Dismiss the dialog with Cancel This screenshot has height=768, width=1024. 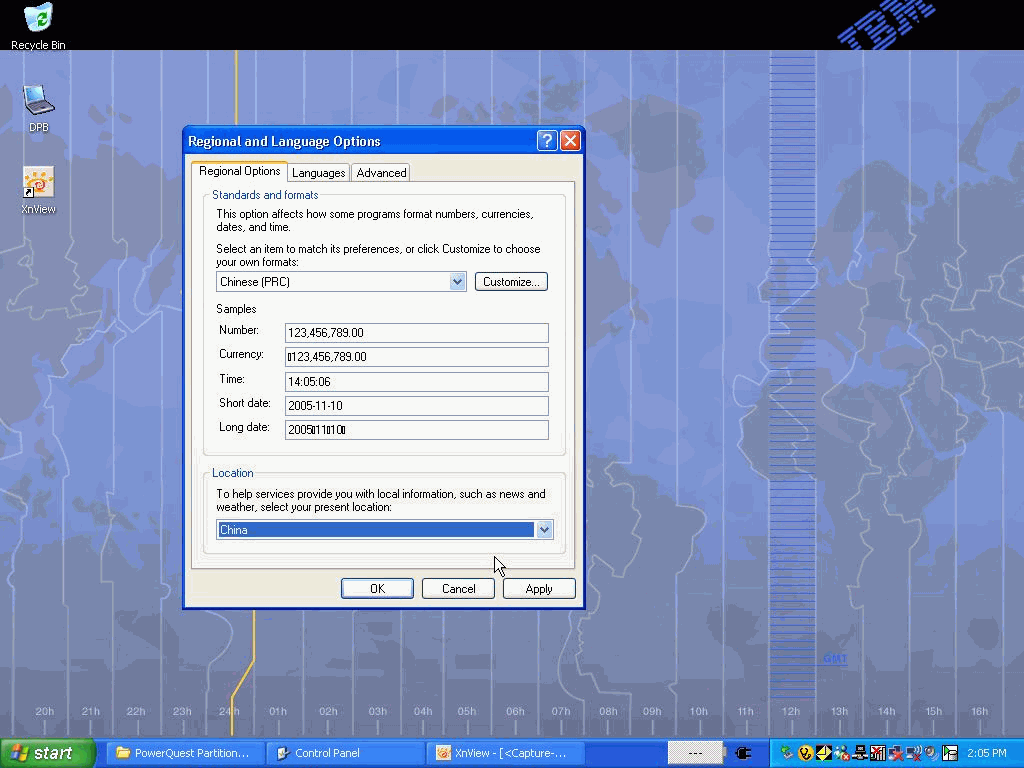458,589
